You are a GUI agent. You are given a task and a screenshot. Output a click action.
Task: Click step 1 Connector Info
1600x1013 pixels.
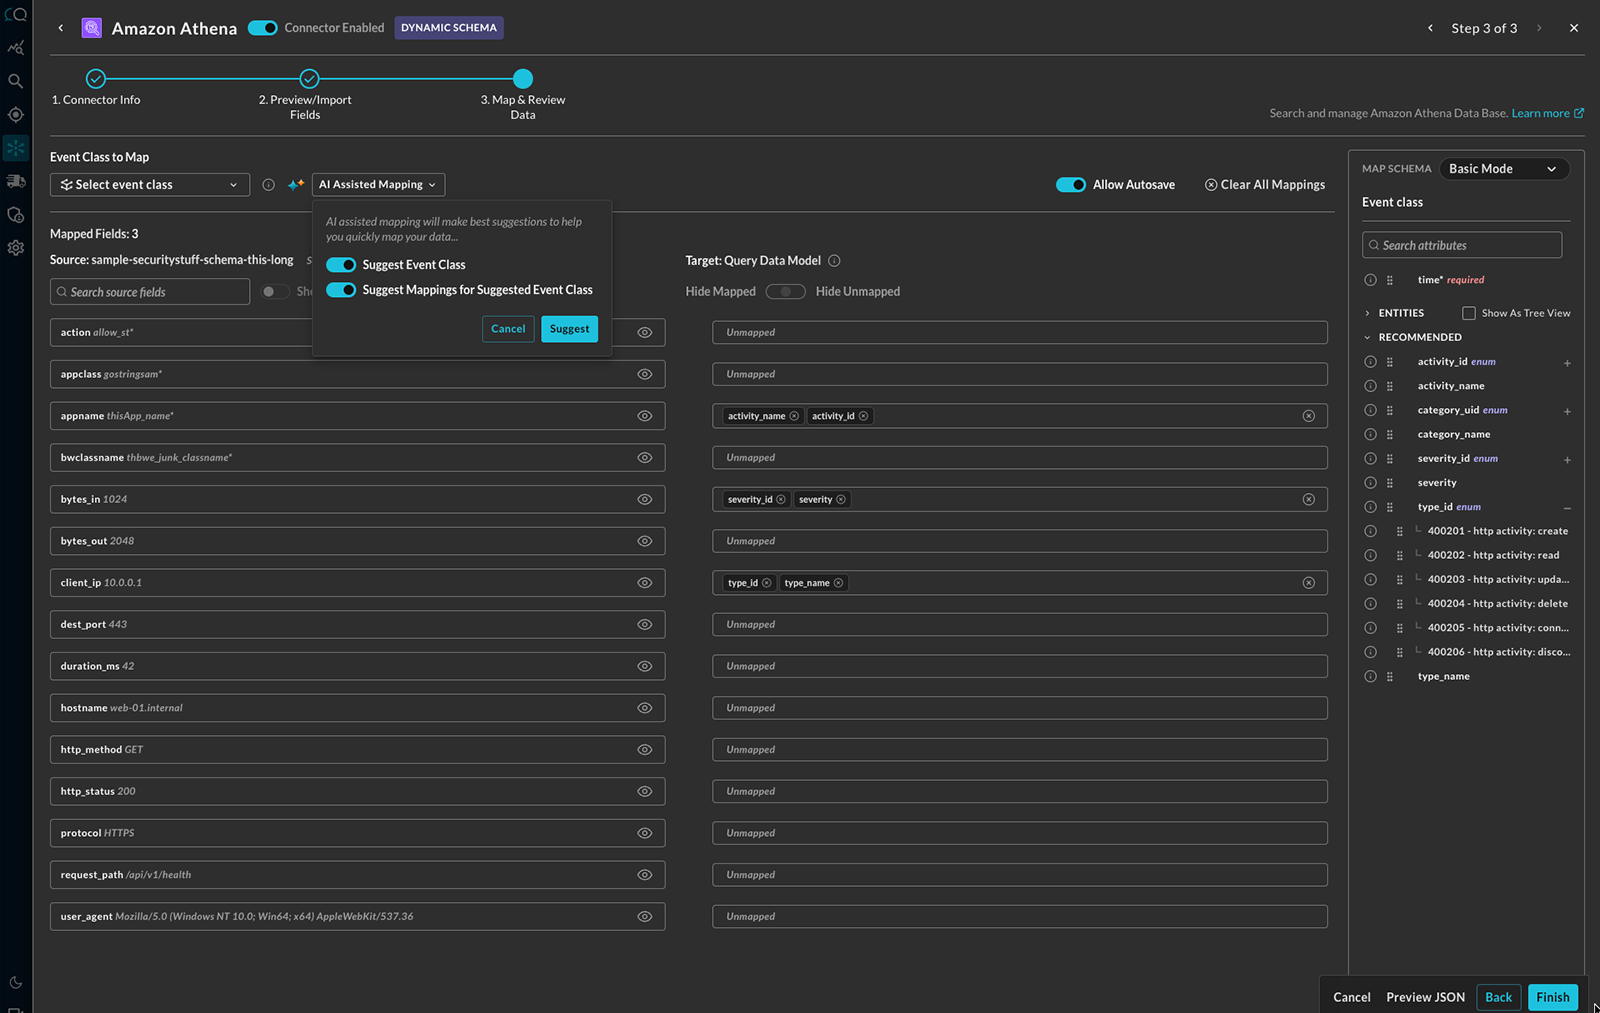click(x=96, y=79)
